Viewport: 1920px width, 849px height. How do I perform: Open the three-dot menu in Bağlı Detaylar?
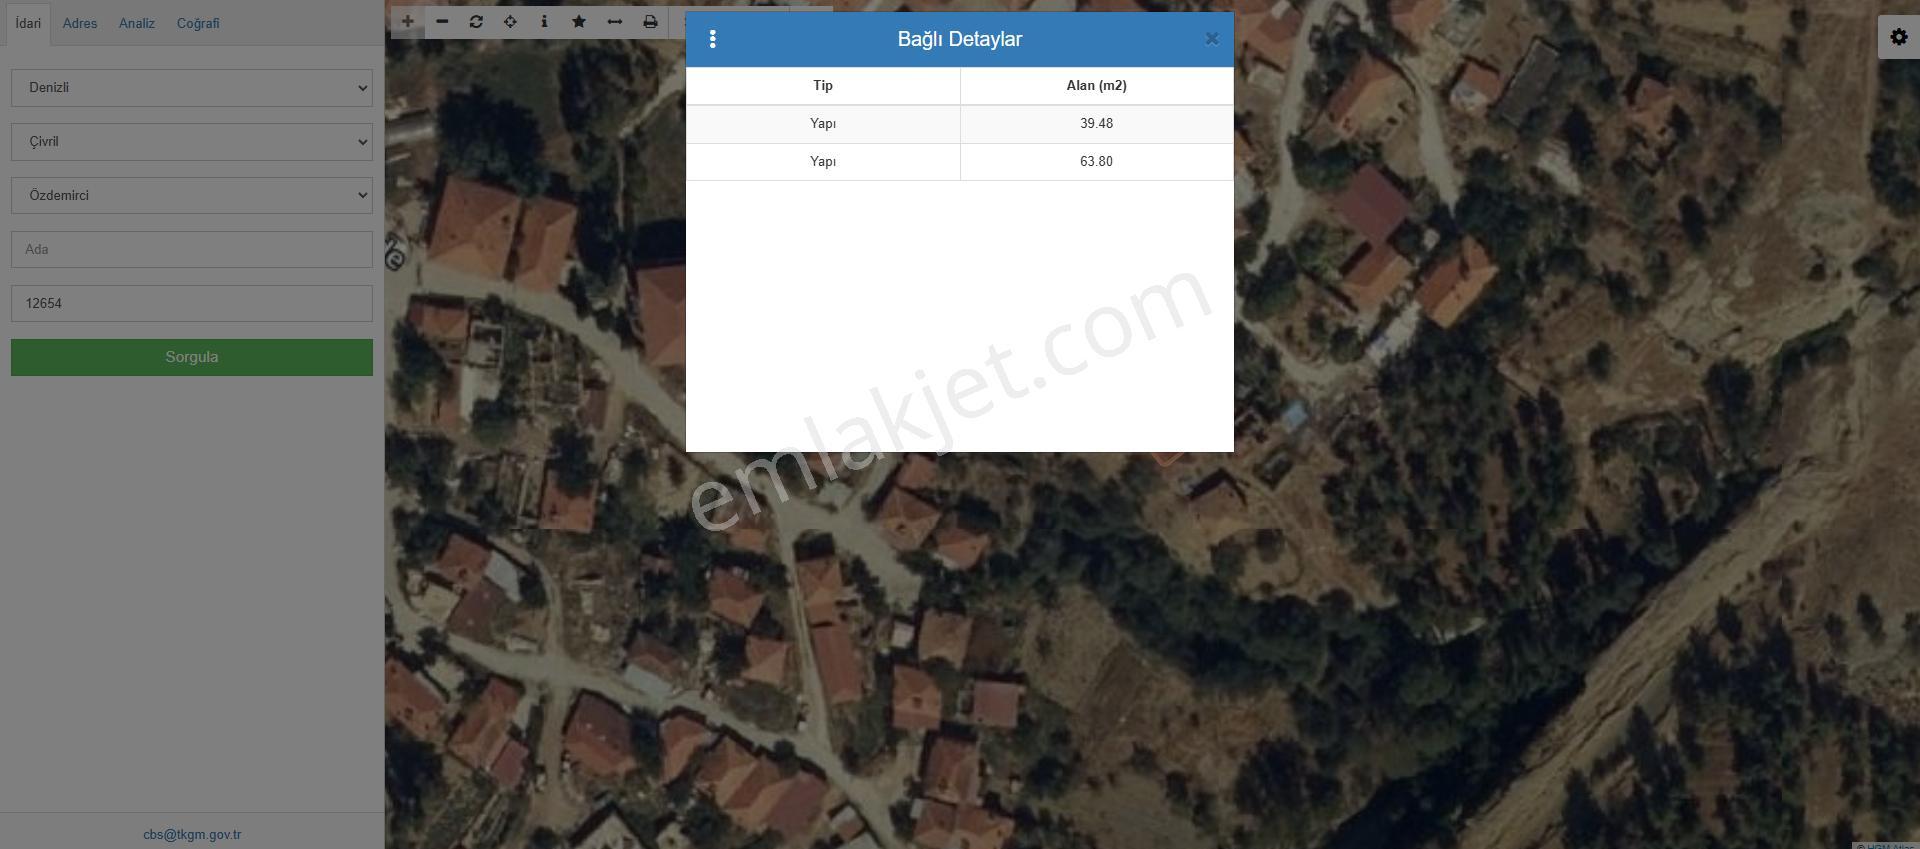712,39
